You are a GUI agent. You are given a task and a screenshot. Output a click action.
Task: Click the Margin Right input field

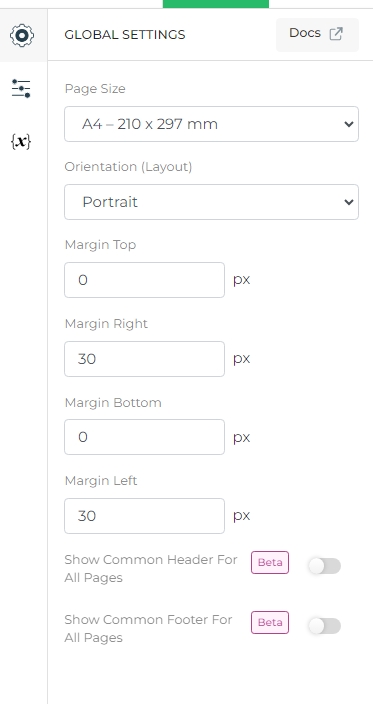[x=145, y=359]
